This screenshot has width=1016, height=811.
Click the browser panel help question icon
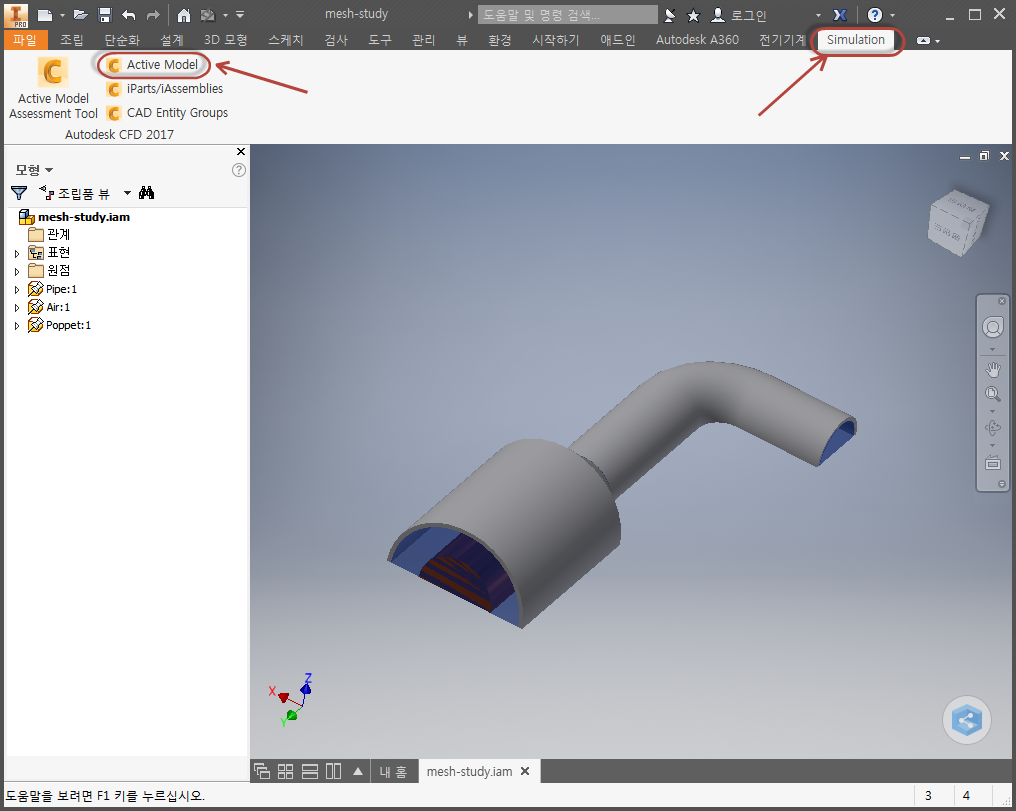point(238,170)
